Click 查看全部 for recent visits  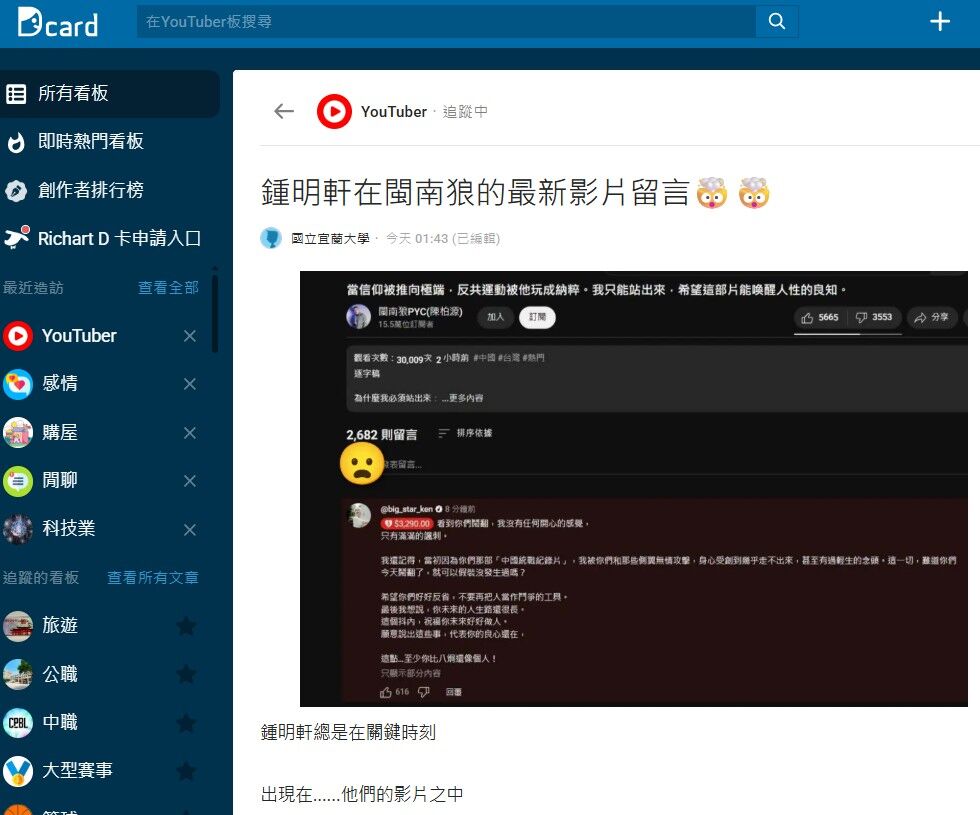tap(168, 288)
